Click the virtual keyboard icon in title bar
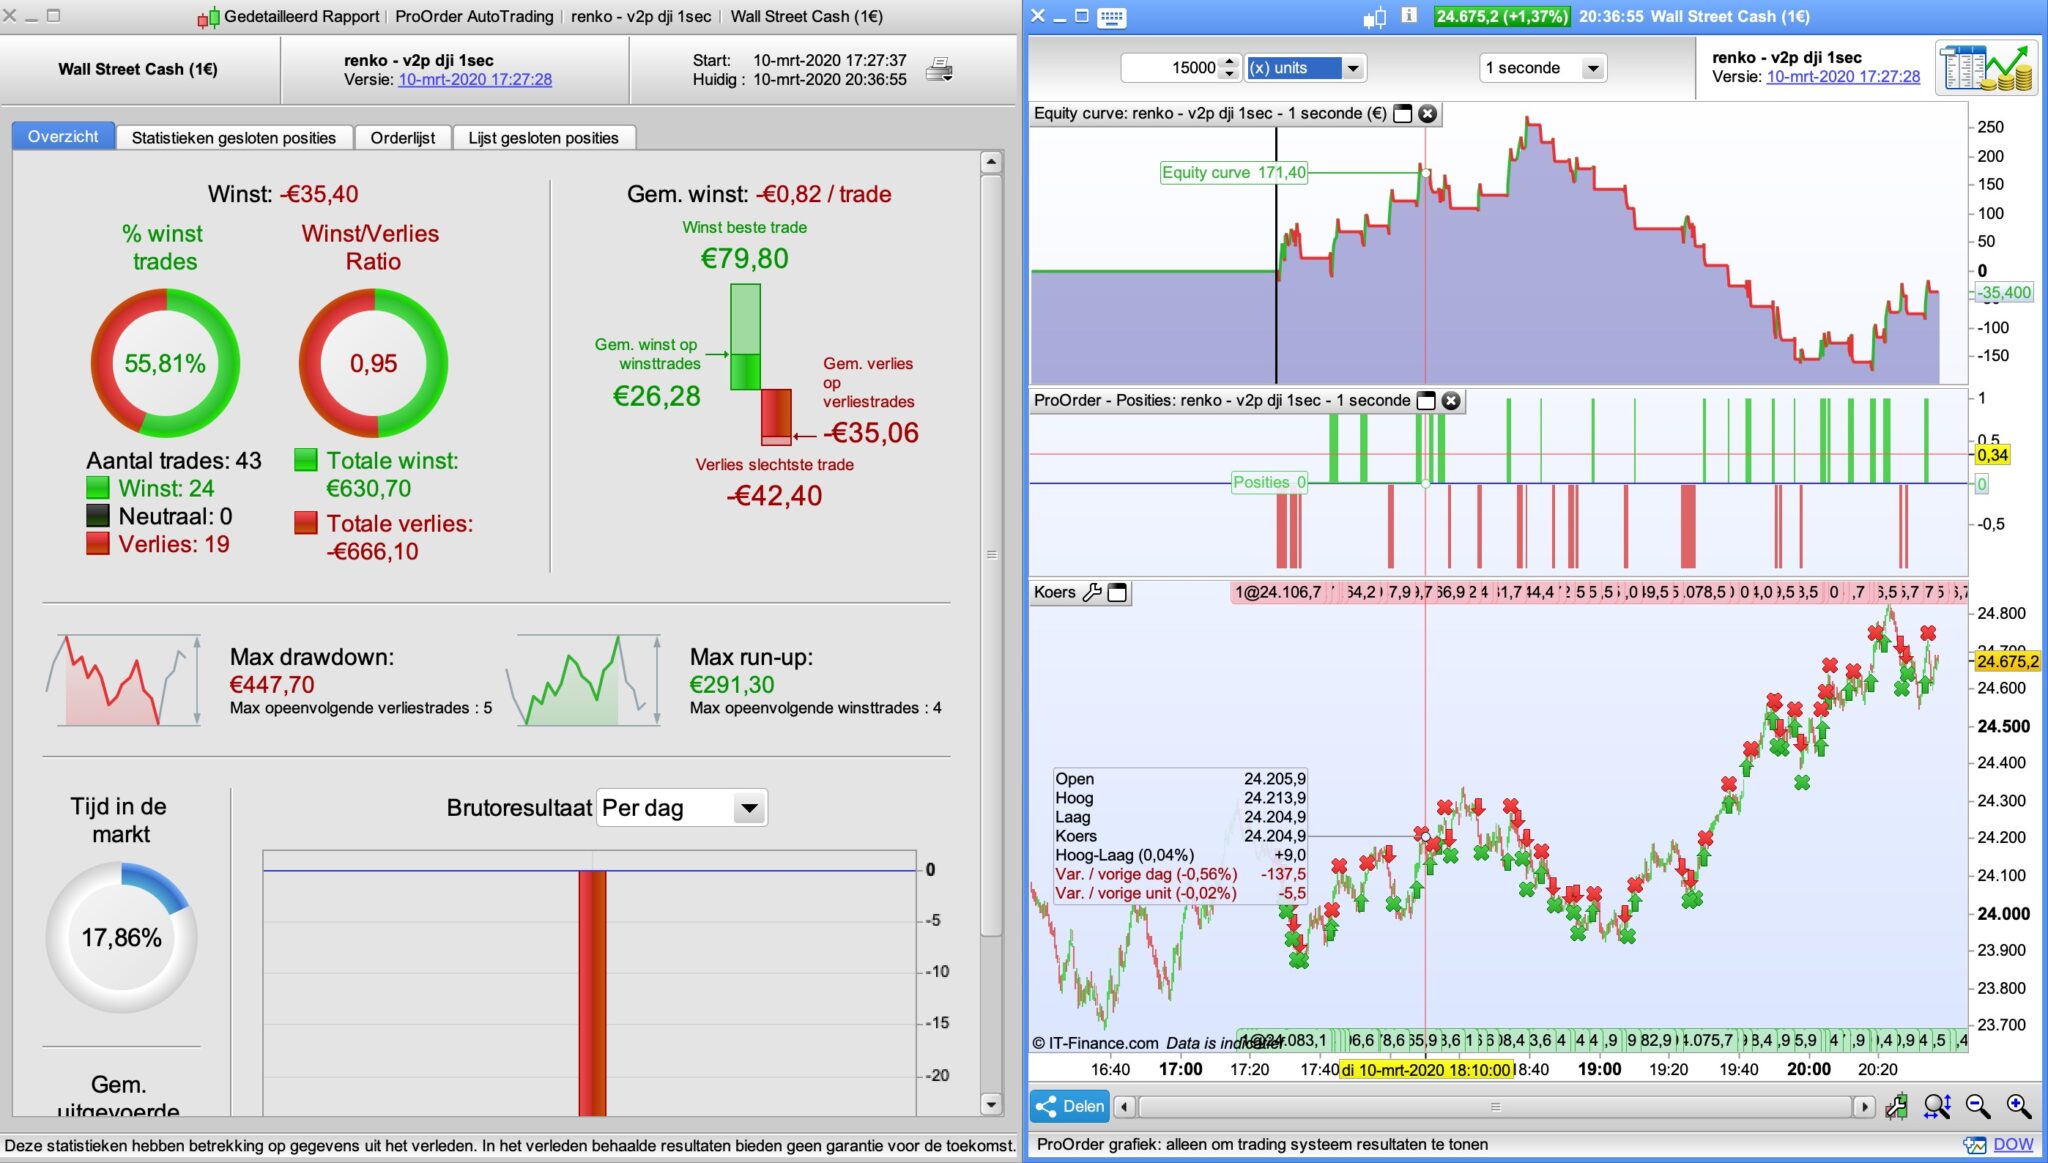Image resolution: width=2048 pixels, height=1163 pixels. [x=1111, y=17]
